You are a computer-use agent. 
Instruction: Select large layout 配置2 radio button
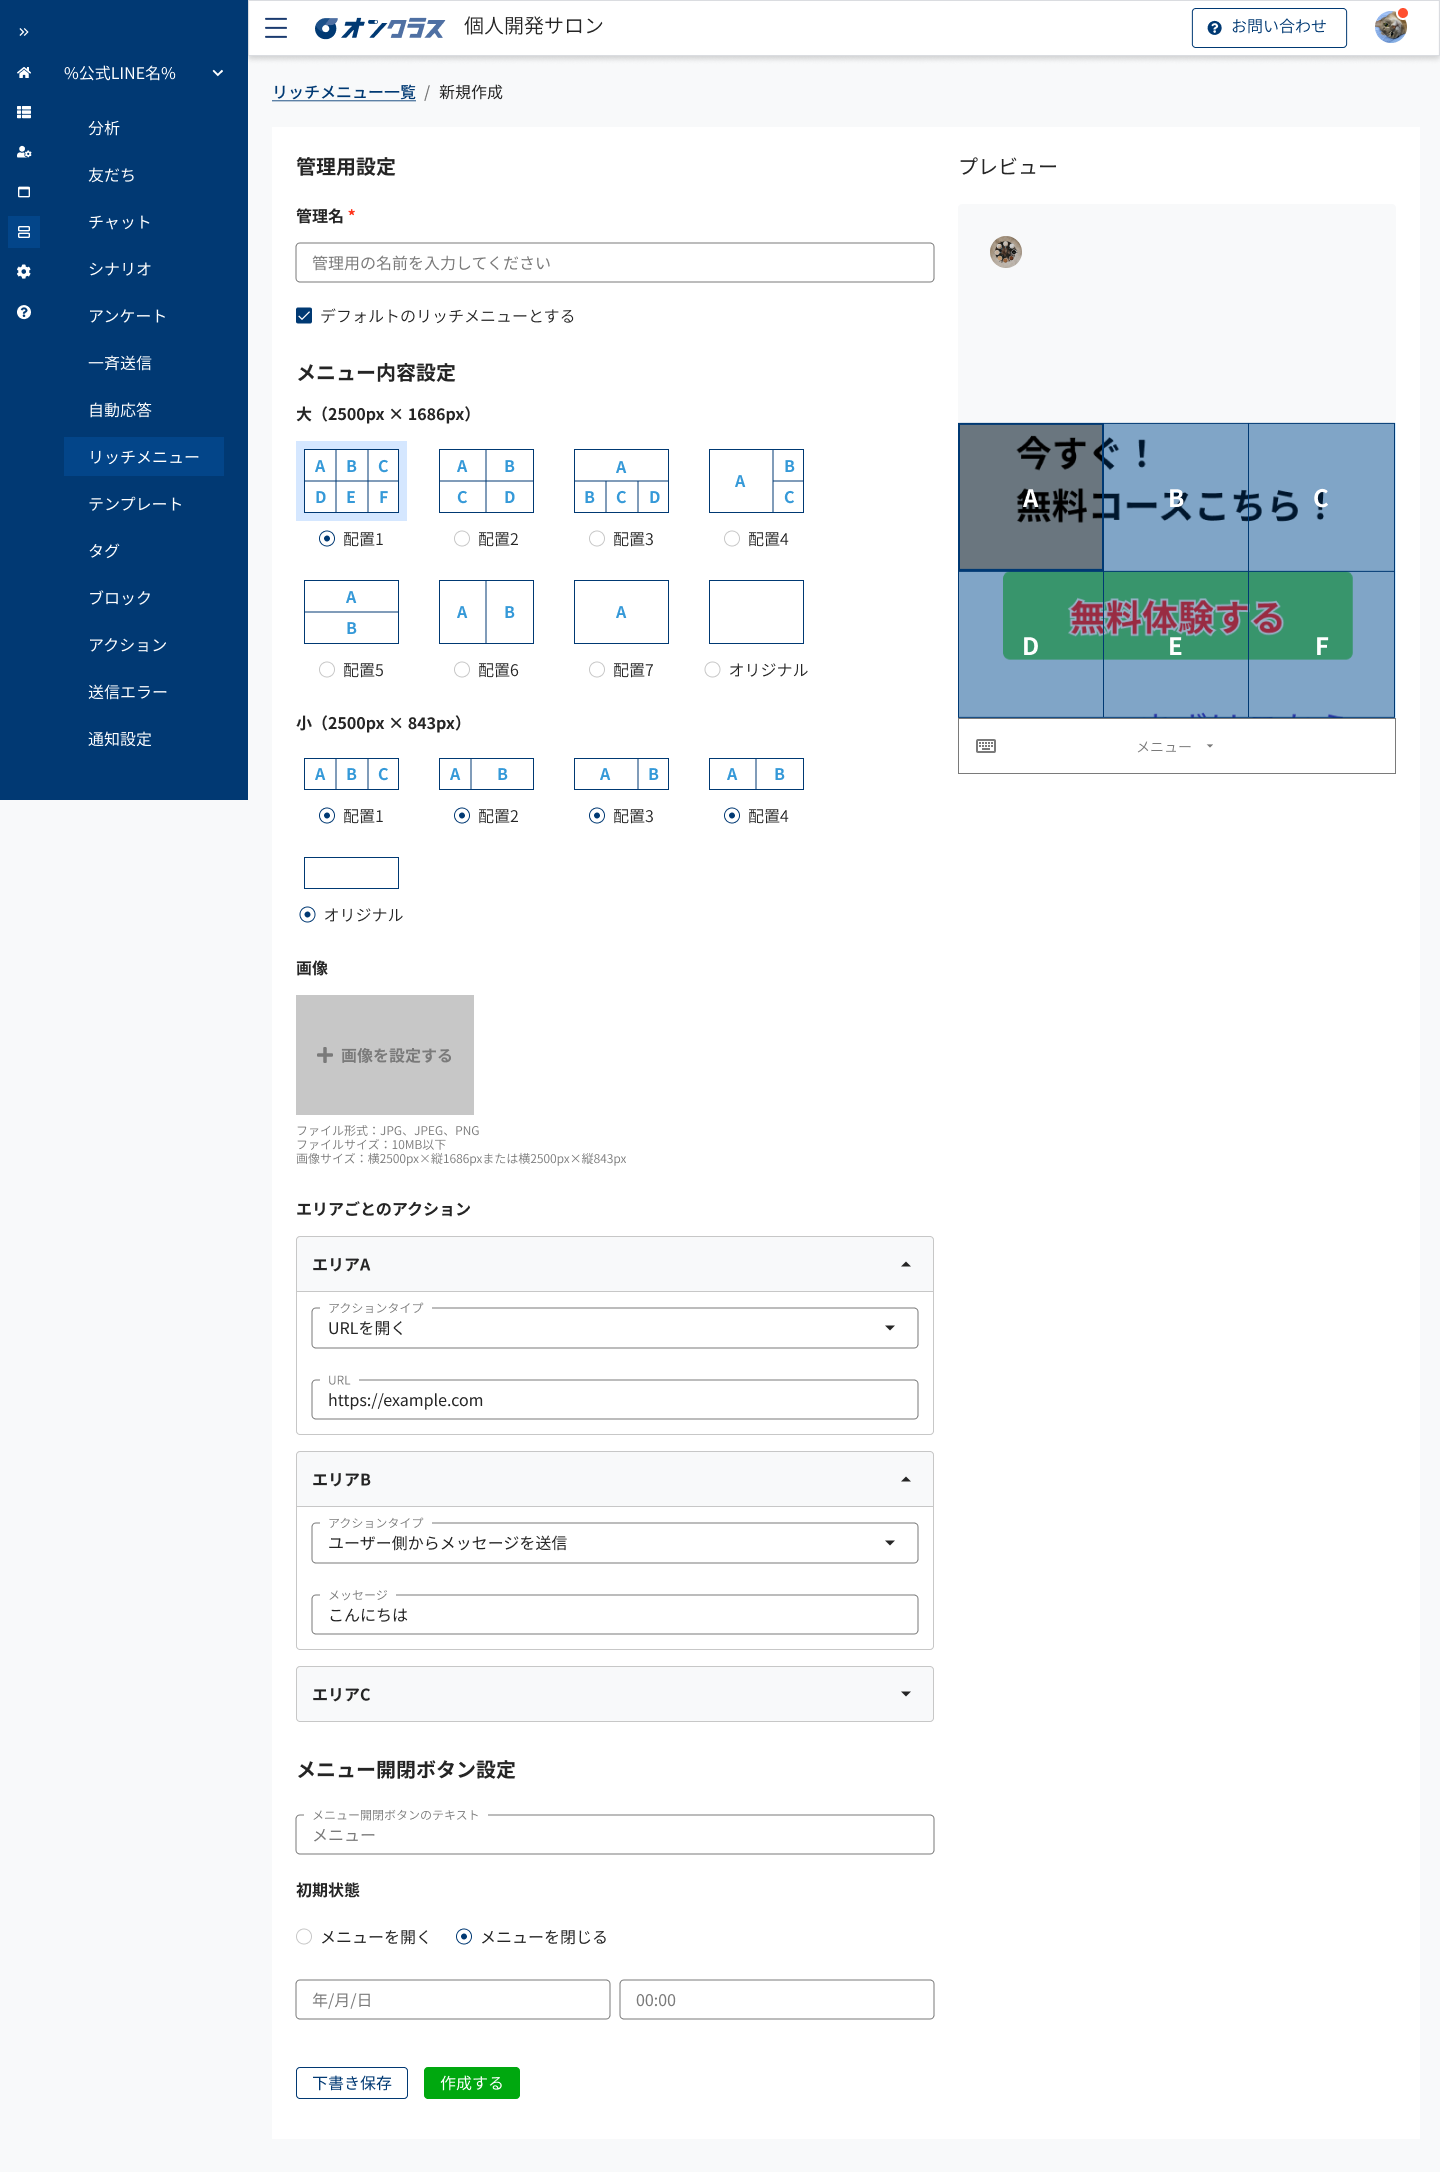pyautogui.click(x=462, y=539)
